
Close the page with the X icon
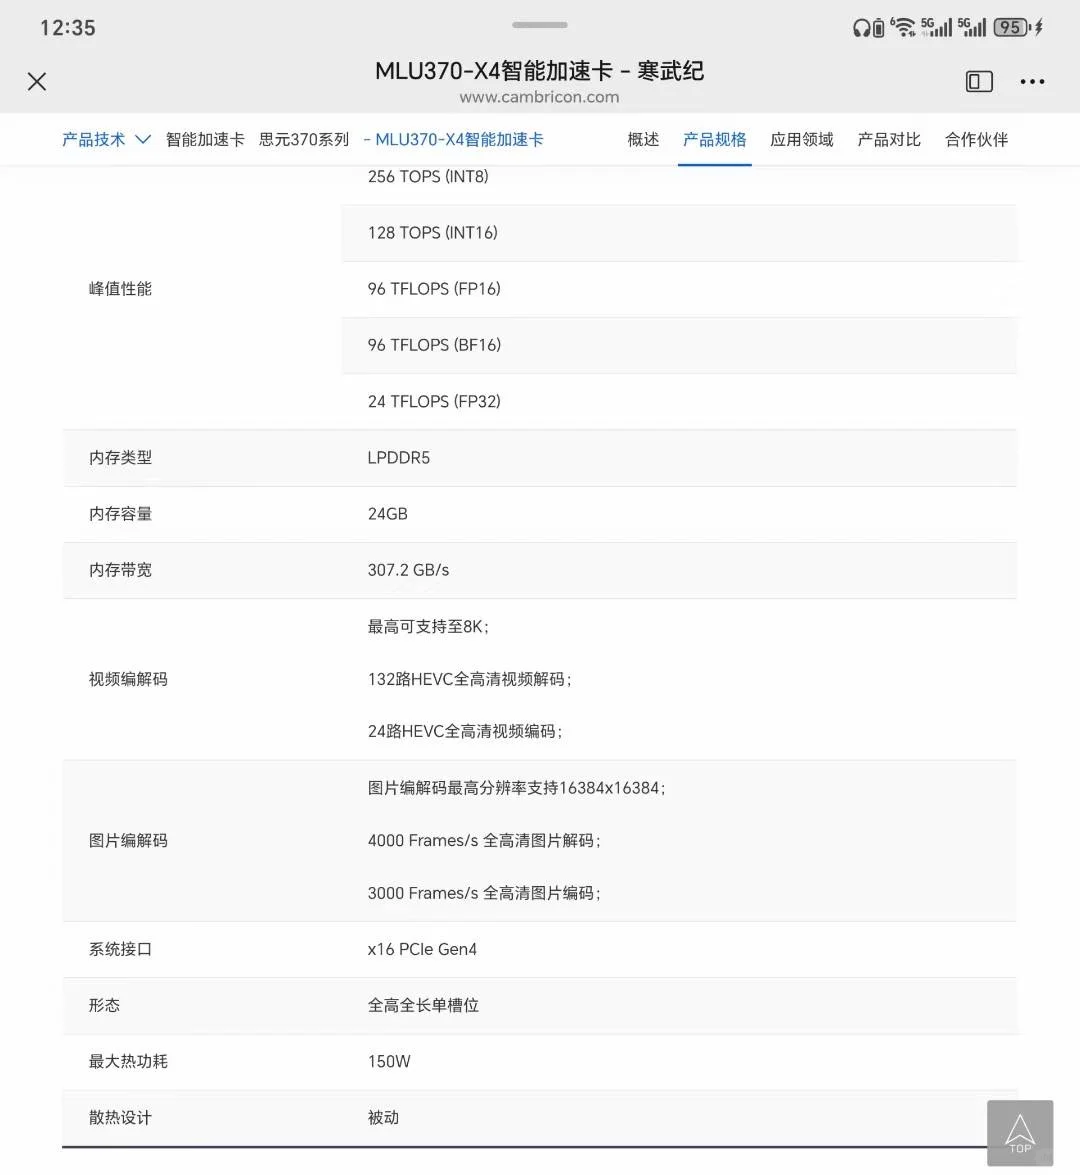[37, 81]
